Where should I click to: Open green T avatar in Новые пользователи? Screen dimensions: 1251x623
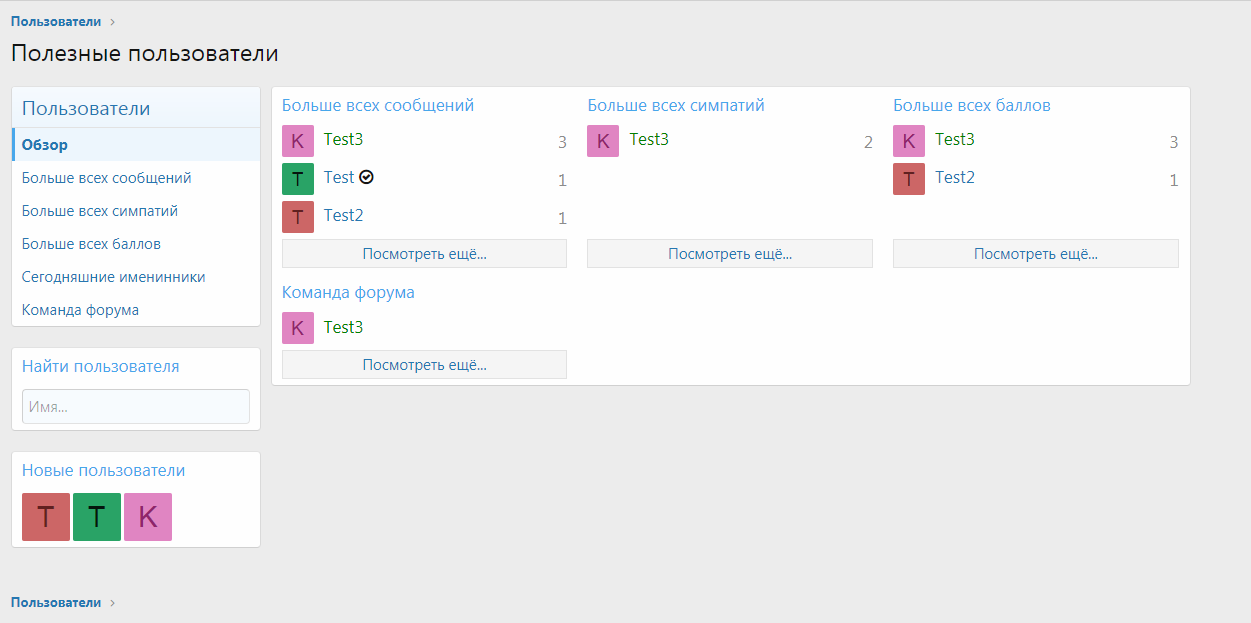[97, 517]
